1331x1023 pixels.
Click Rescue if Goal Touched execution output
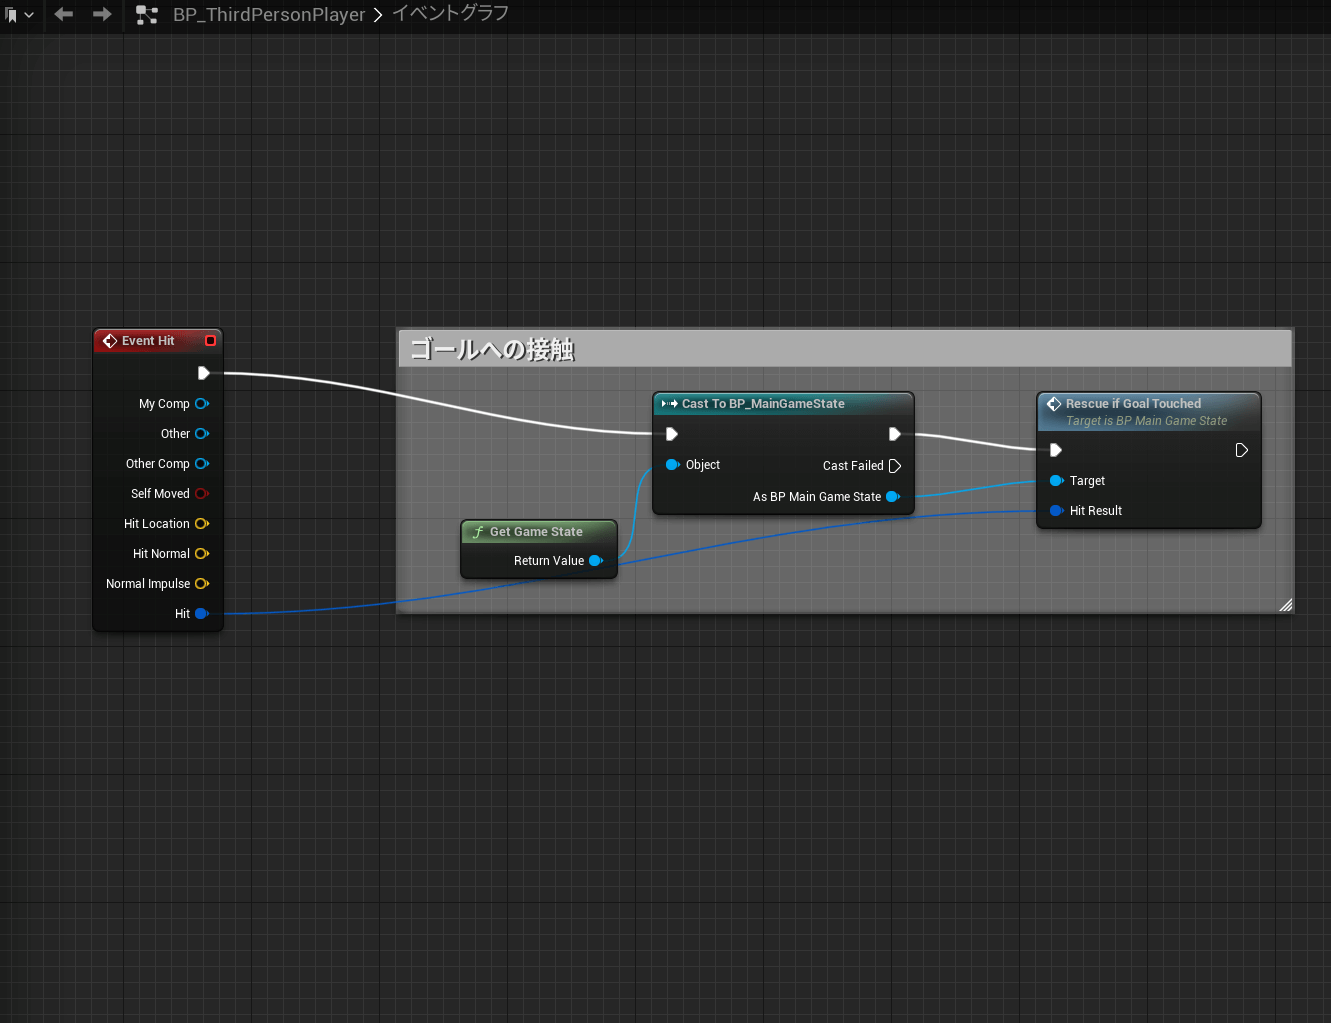(x=1241, y=451)
